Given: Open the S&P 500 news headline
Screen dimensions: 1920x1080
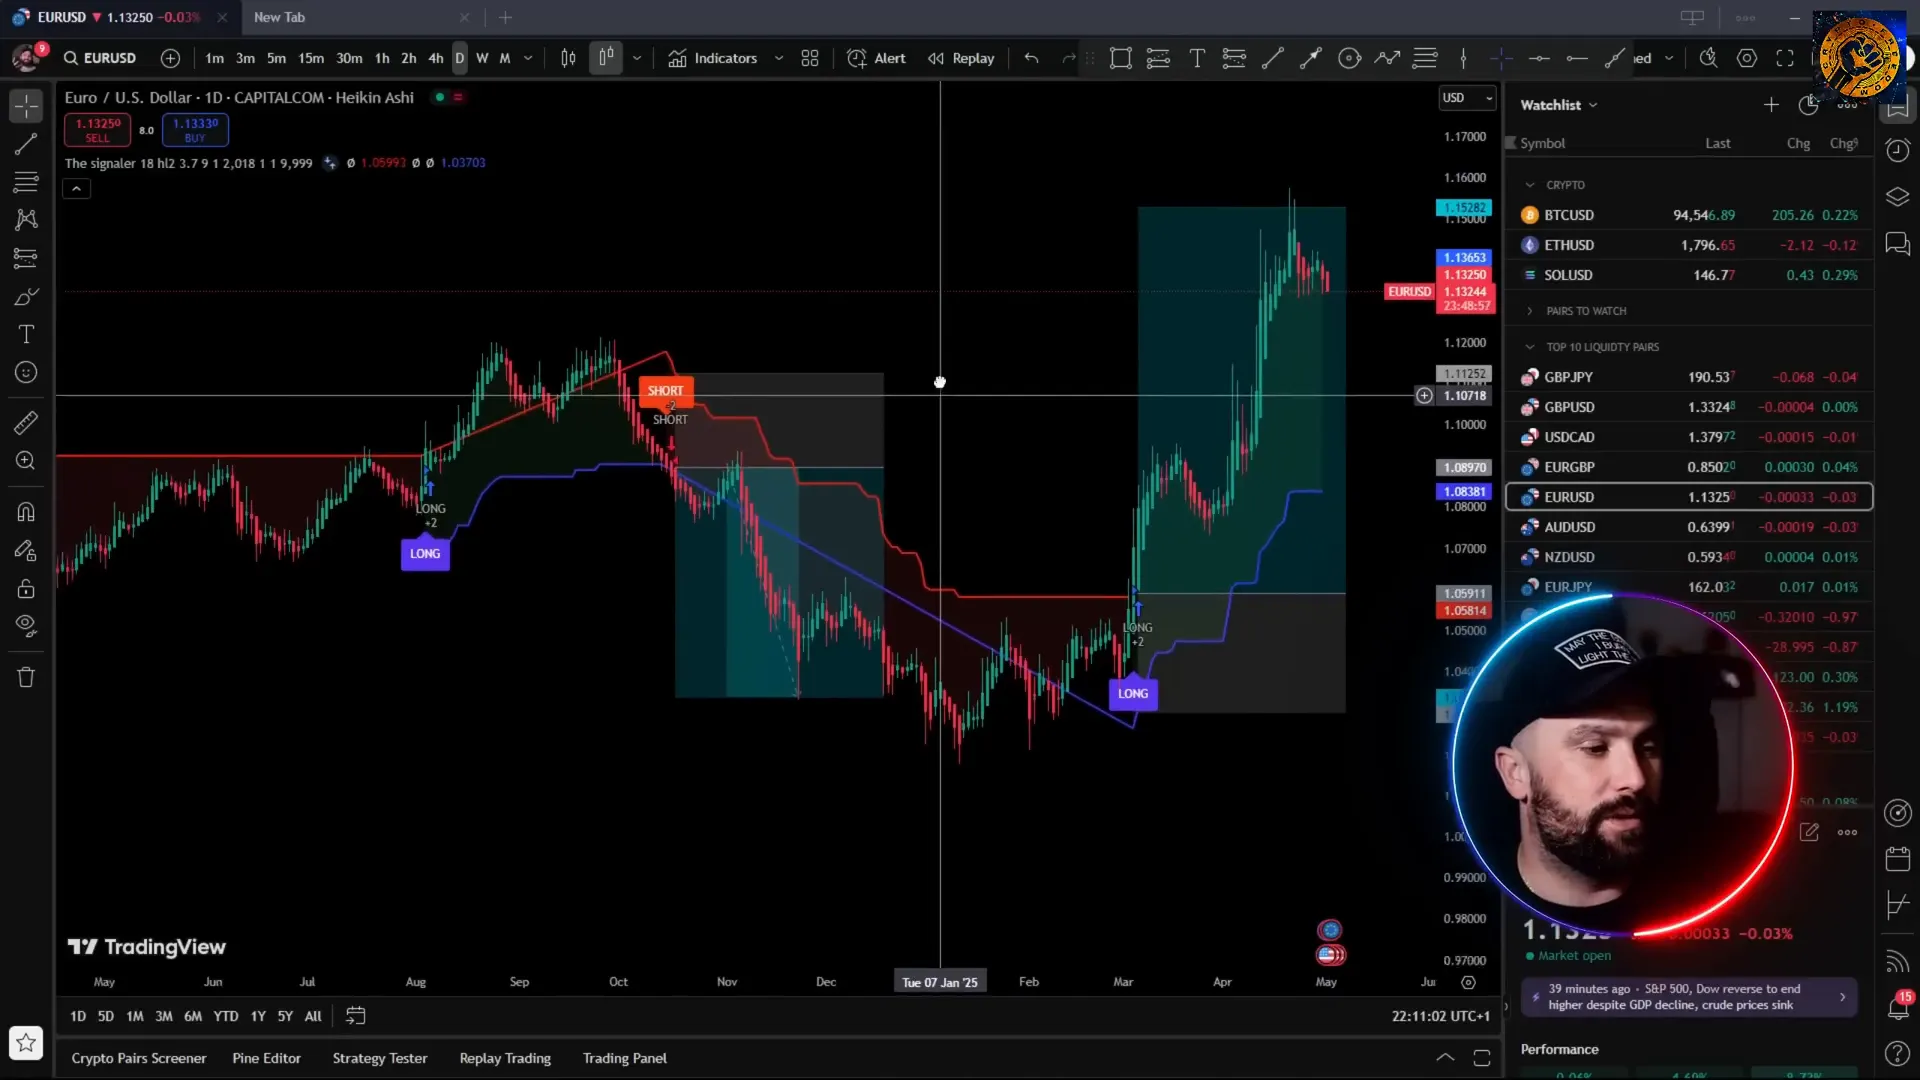Looking at the screenshot, I should [1689, 997].
